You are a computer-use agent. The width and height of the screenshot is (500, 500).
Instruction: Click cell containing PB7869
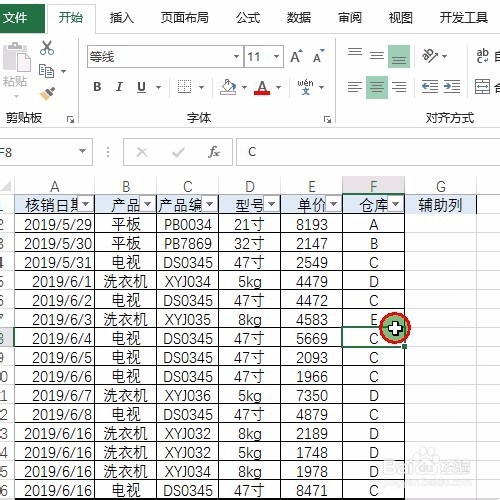[x=188, y=243]
